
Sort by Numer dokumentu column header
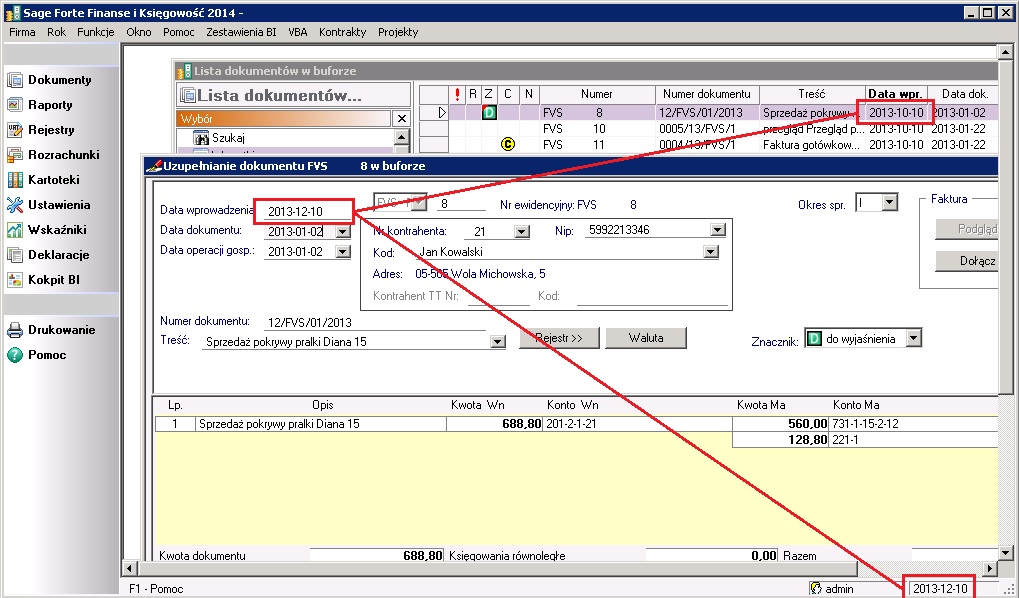[706, 94]
